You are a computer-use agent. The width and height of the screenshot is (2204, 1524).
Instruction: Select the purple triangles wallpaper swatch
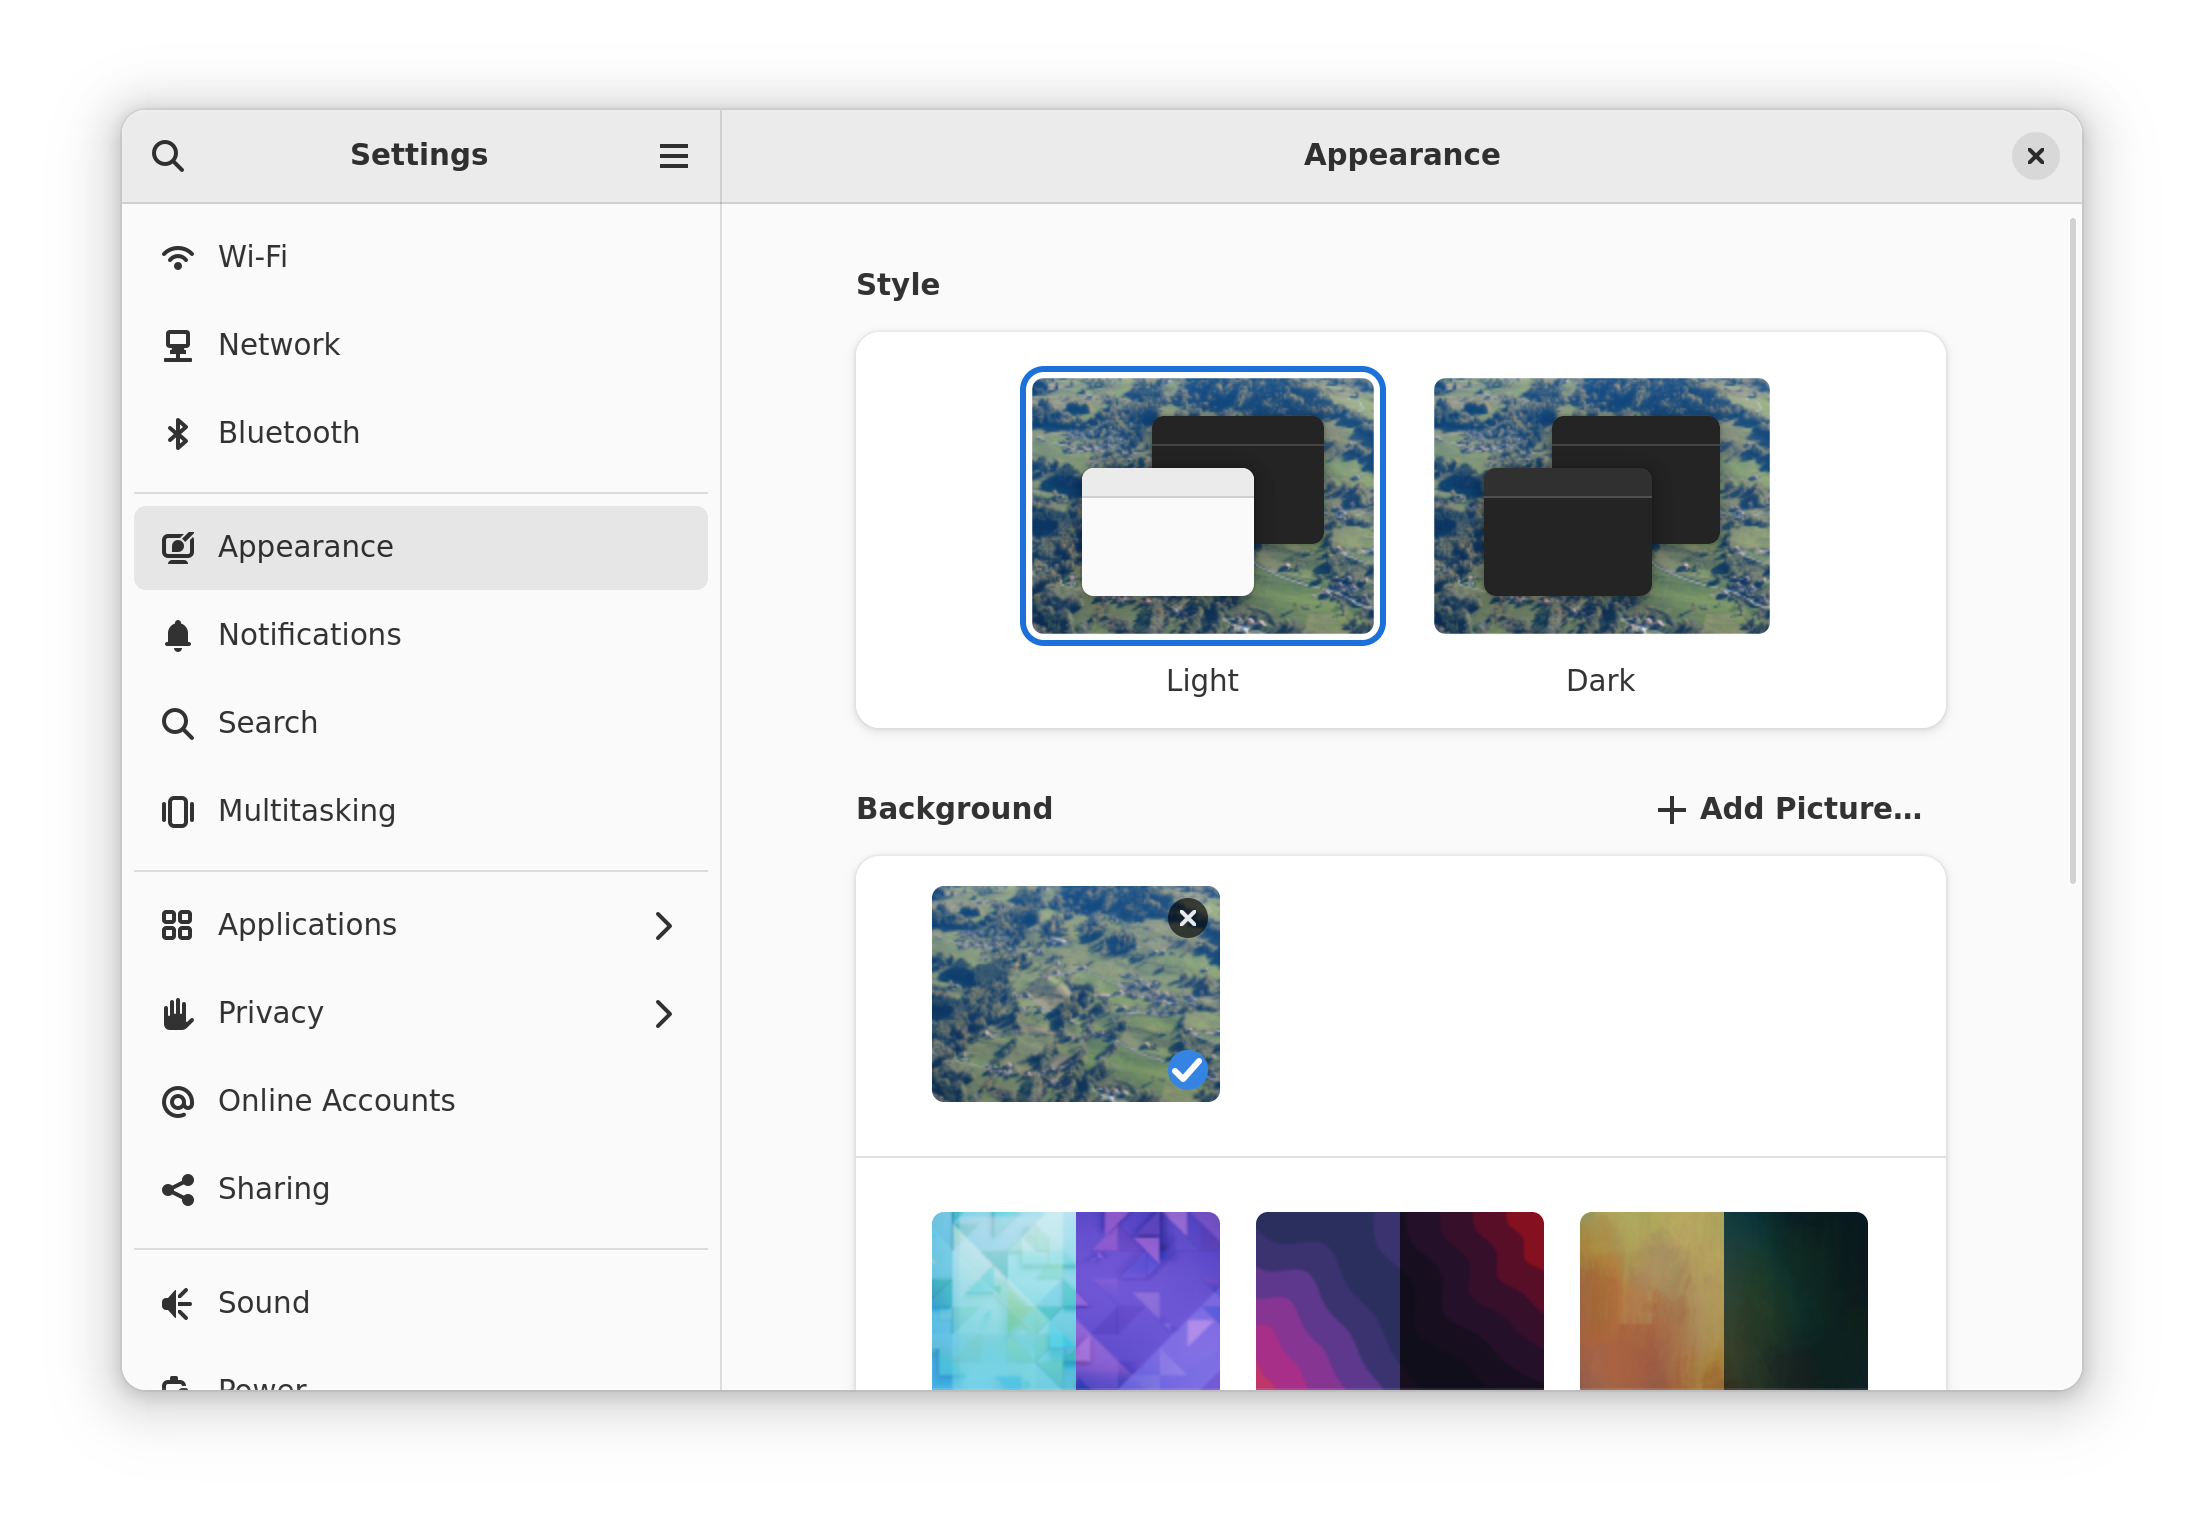[1147, 1301]
